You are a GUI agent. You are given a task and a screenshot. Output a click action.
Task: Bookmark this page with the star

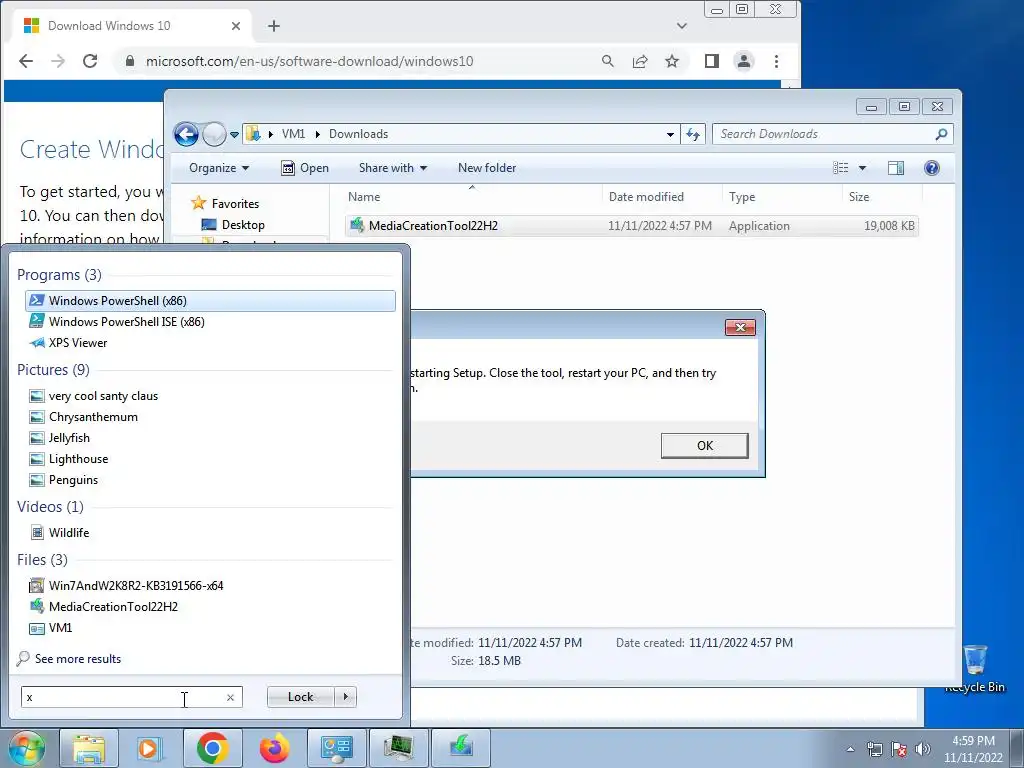(x=672, y=61)
